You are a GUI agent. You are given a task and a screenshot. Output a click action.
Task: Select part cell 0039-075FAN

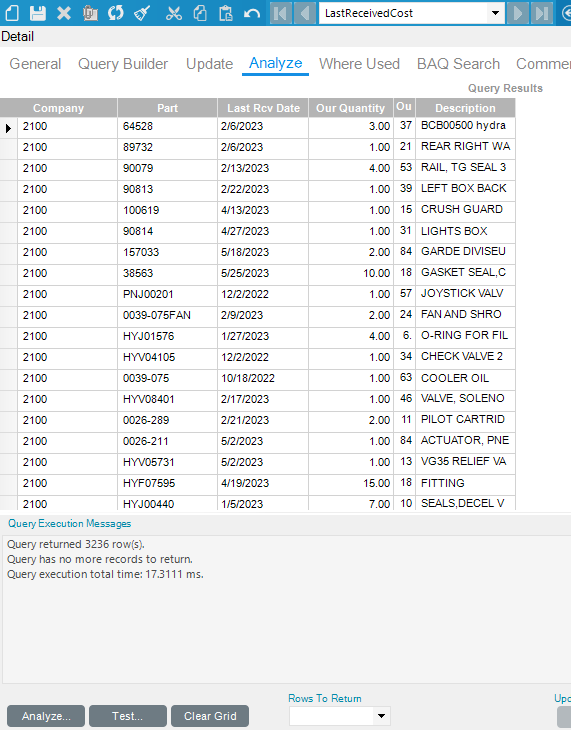click(167, 315)
